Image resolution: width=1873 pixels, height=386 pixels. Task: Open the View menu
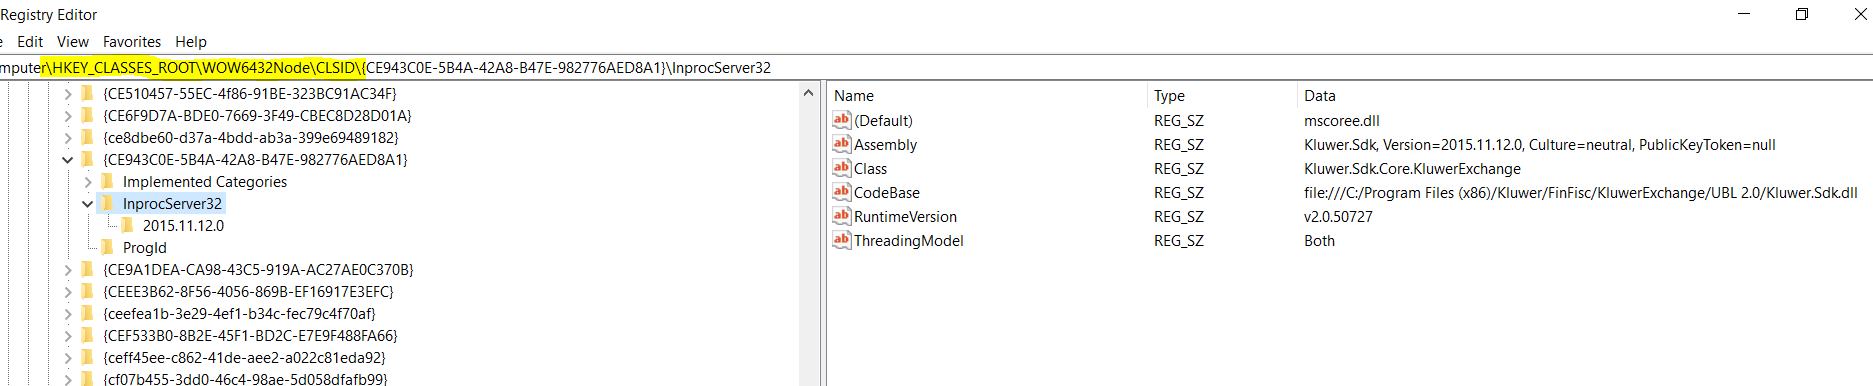coord(73,42)
